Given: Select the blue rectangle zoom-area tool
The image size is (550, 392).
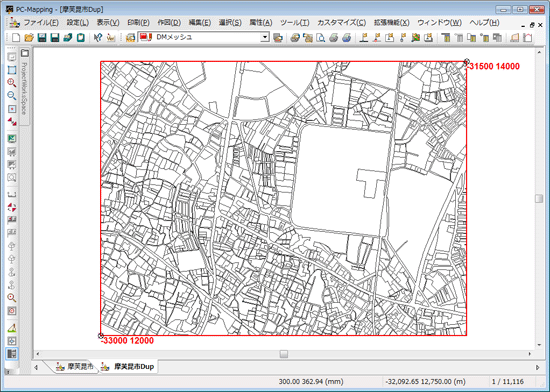Looking at the screenshot, I should click(12, 70).
